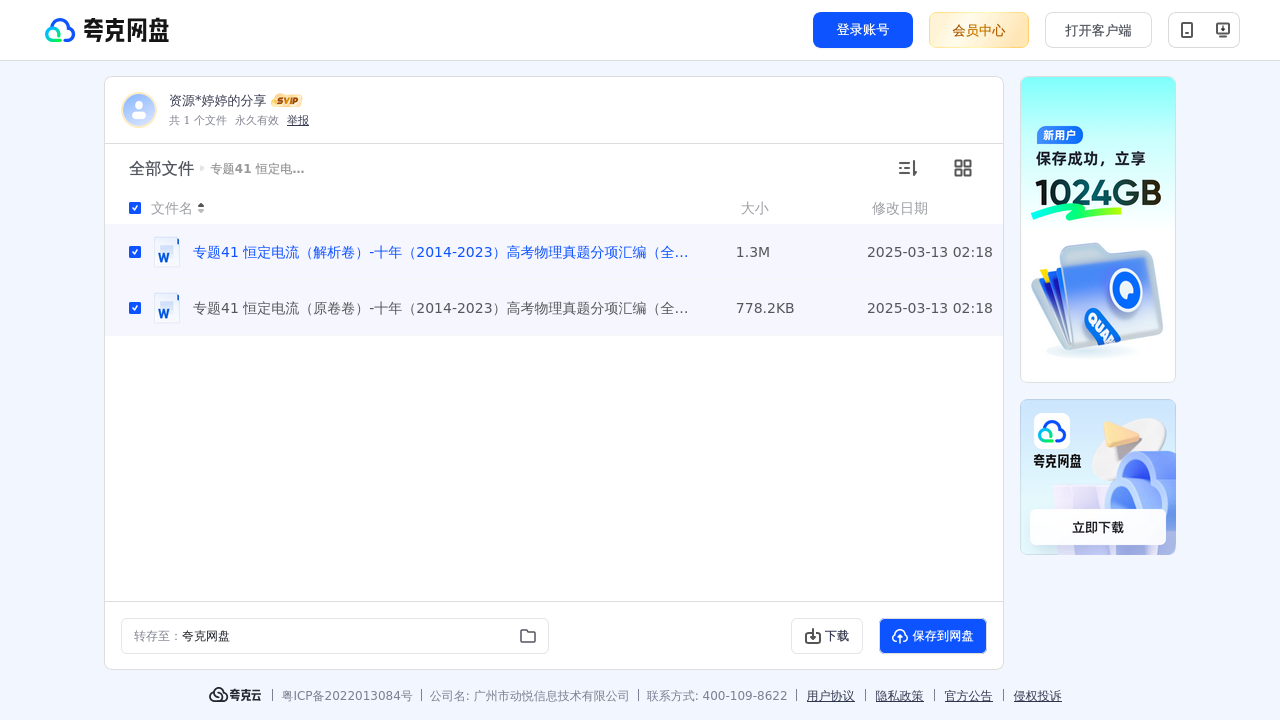Viewport: 1280px width, 720px height.
Task: Click 共 1 个文件 text
Action: (198, 120)
